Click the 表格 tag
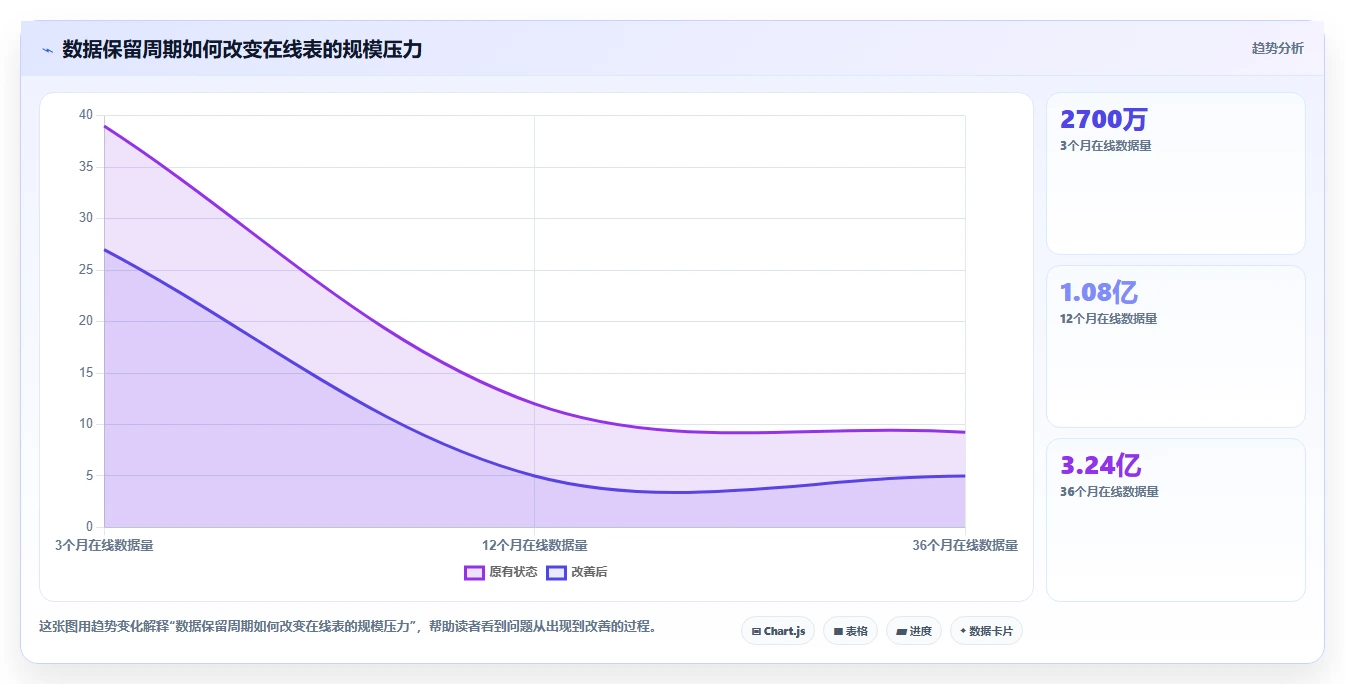Screen dimensions: 1345x684 click(x=851, y=631)
